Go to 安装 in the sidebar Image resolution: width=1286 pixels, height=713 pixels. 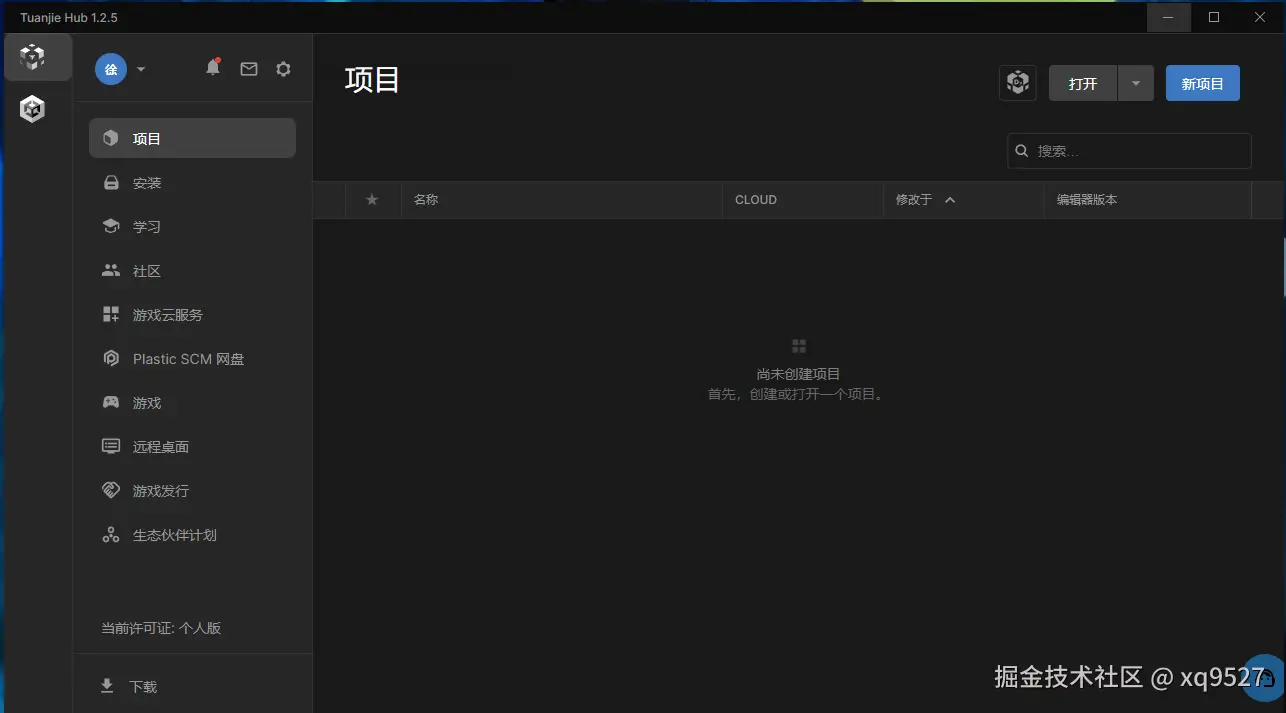pos(192,183)
